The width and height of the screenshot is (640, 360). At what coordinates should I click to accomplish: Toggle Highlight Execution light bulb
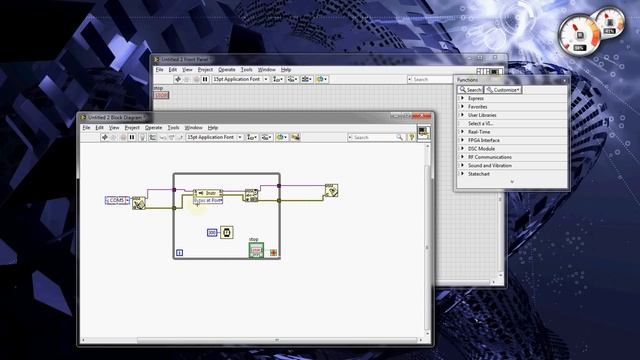pos(142,138)
